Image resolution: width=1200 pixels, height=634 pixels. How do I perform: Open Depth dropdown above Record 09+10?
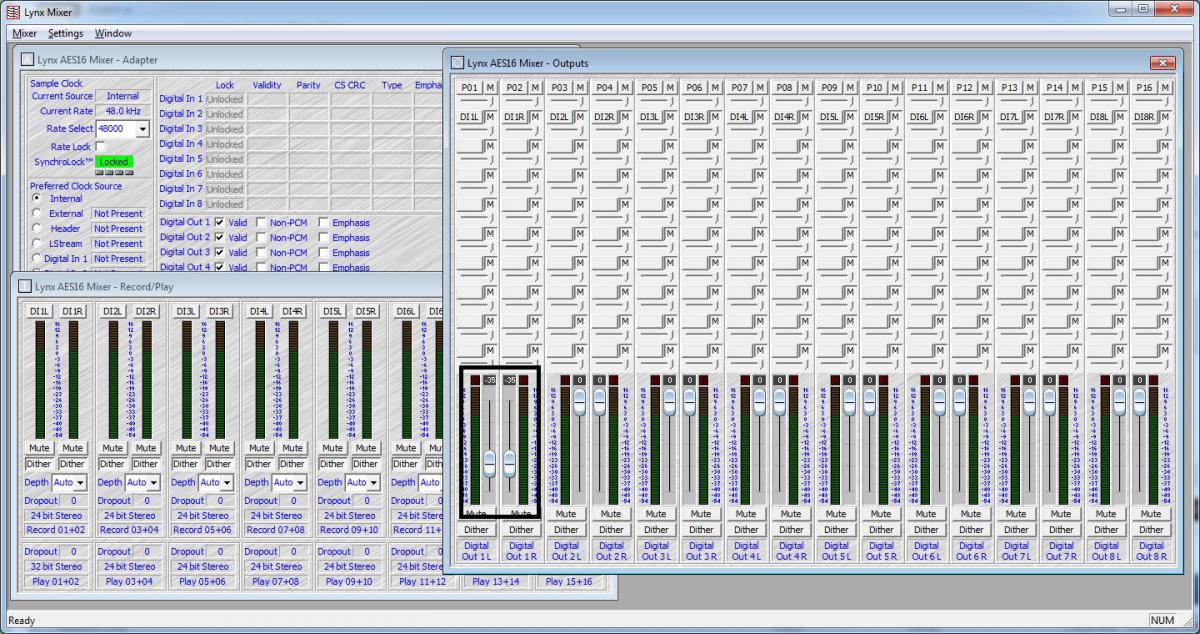pos(373,483)
